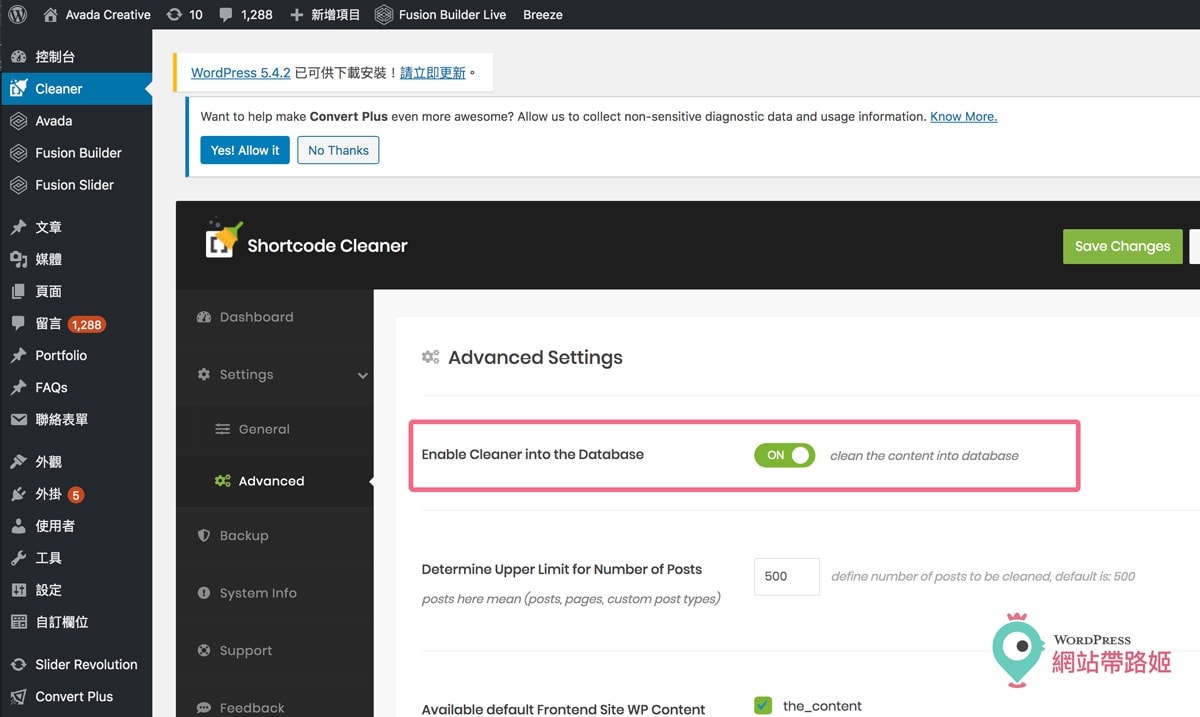The image size is (1200, 717).
Task: Open the updates icon showing 10
Action: (174, 15)
